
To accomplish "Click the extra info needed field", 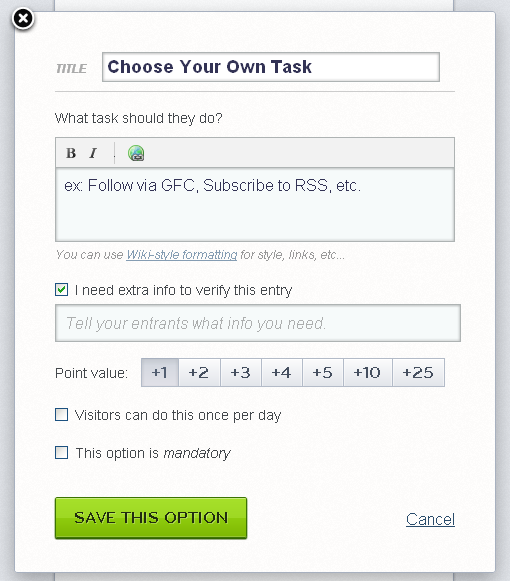I will pyautogui.click(x=258, y=323).
